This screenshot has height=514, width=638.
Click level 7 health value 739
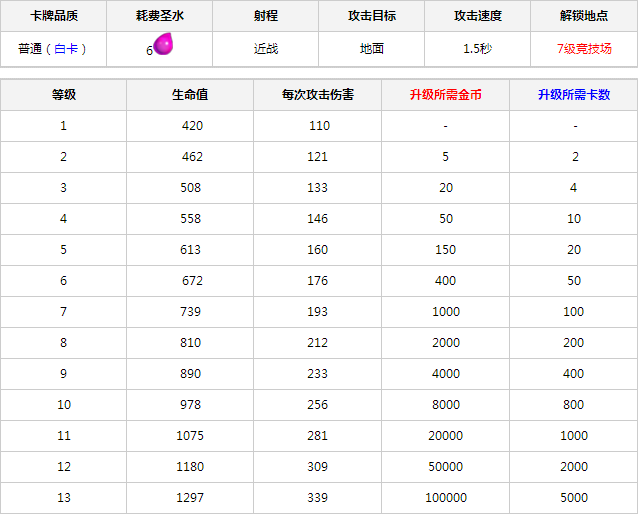tap(190, 312)
